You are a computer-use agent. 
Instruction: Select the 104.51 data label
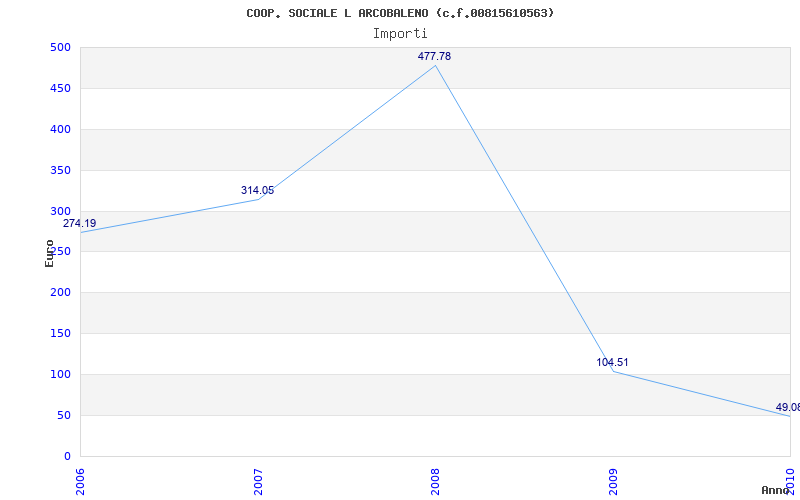[x=612, y=363]
